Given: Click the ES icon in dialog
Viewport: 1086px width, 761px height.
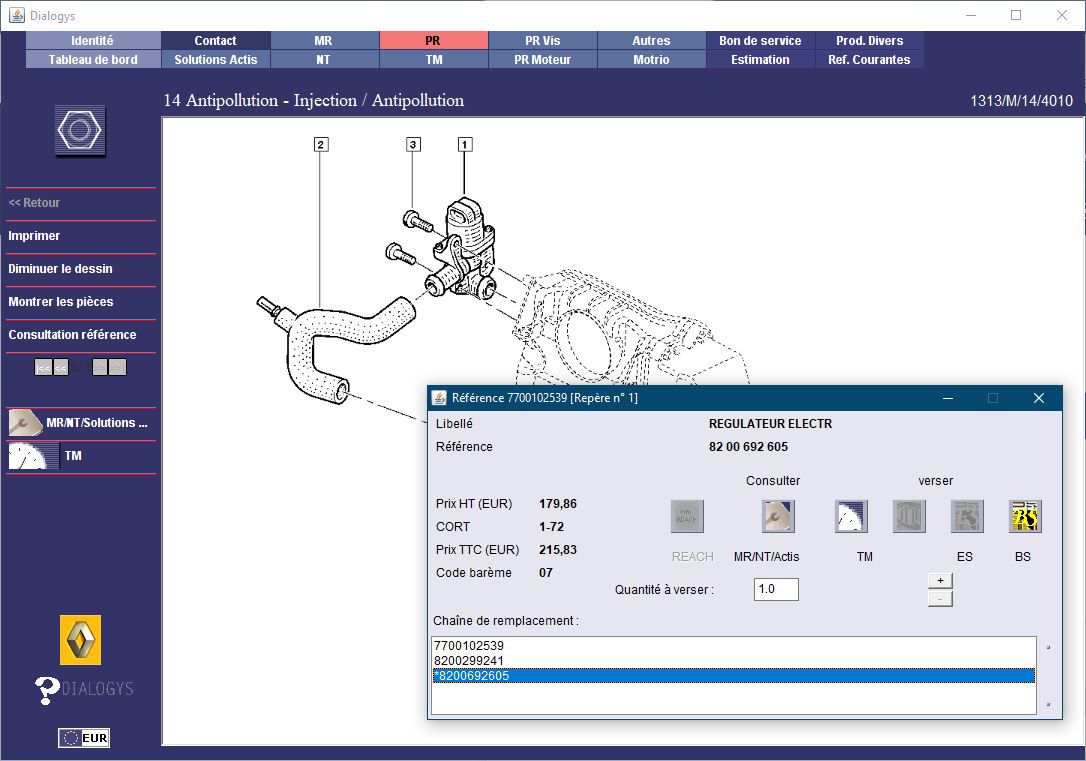Looking at the screenshot, I should [967, 516].
